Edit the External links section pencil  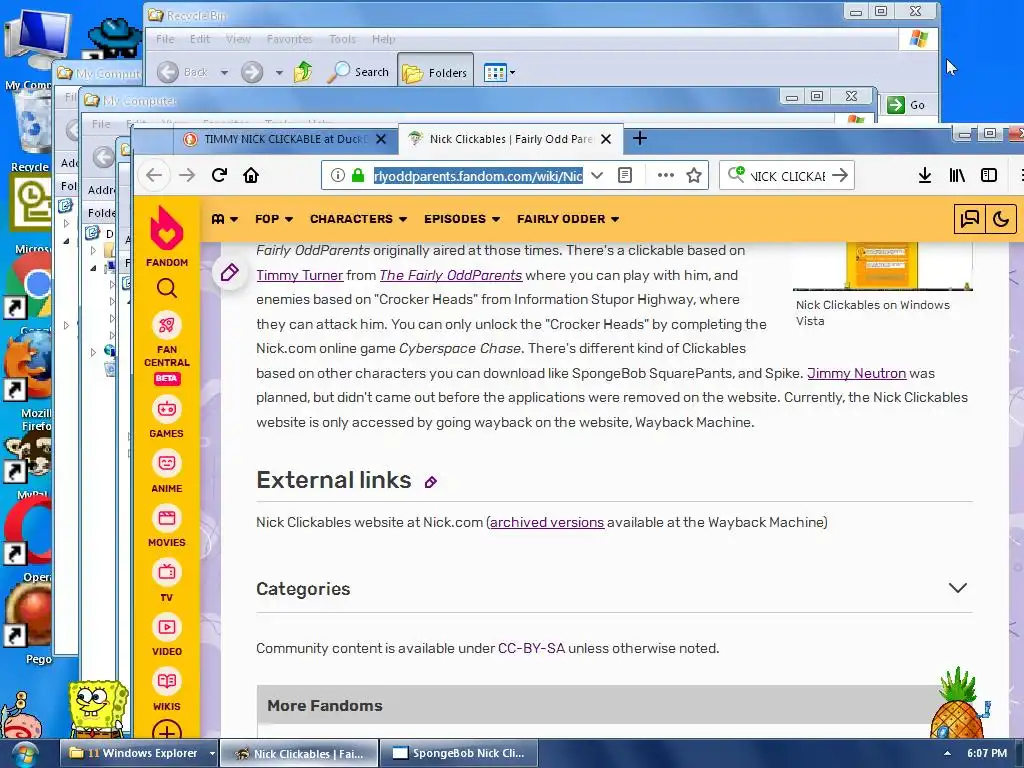[430, 482]
